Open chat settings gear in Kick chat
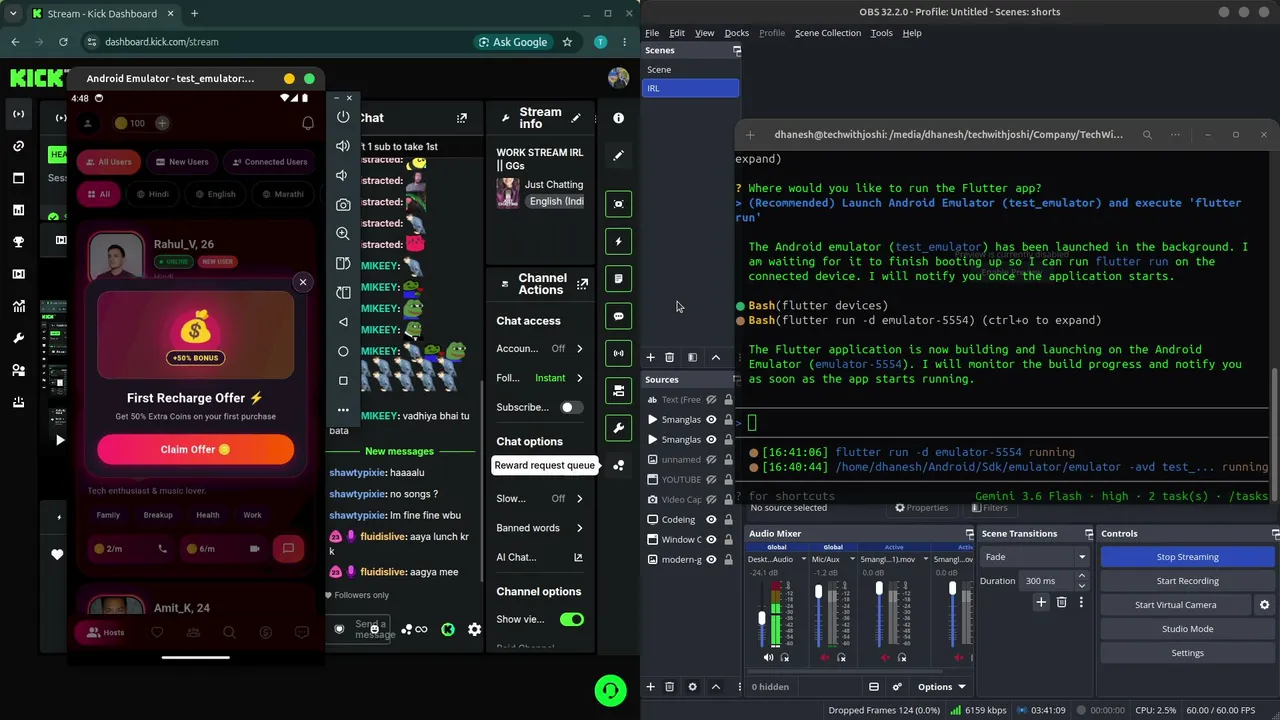 point(474,629)
